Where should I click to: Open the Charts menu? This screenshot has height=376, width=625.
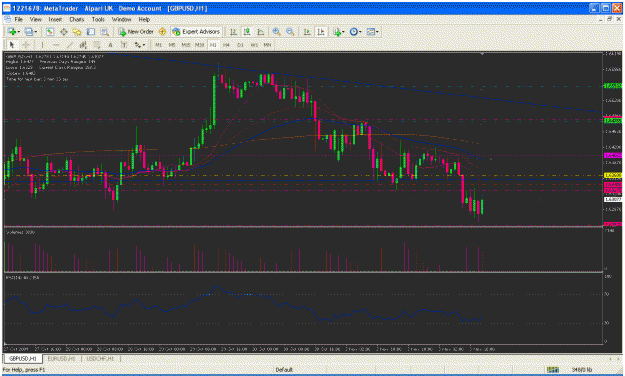pyautogui.click(x=77, y=19)
